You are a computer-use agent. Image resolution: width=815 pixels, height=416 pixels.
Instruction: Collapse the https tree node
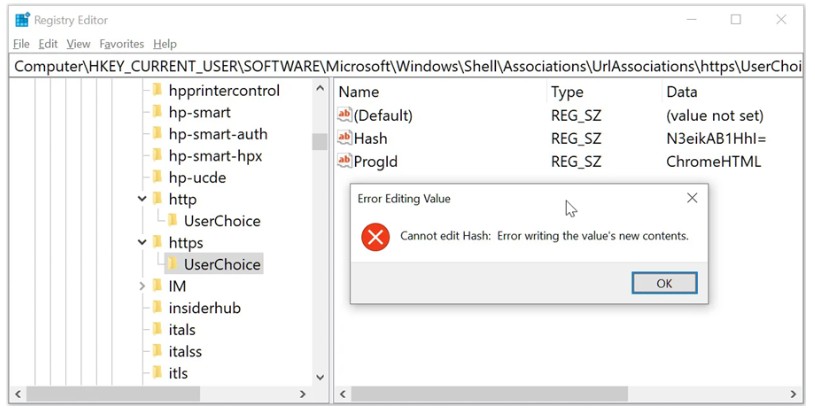pos(142,243)
